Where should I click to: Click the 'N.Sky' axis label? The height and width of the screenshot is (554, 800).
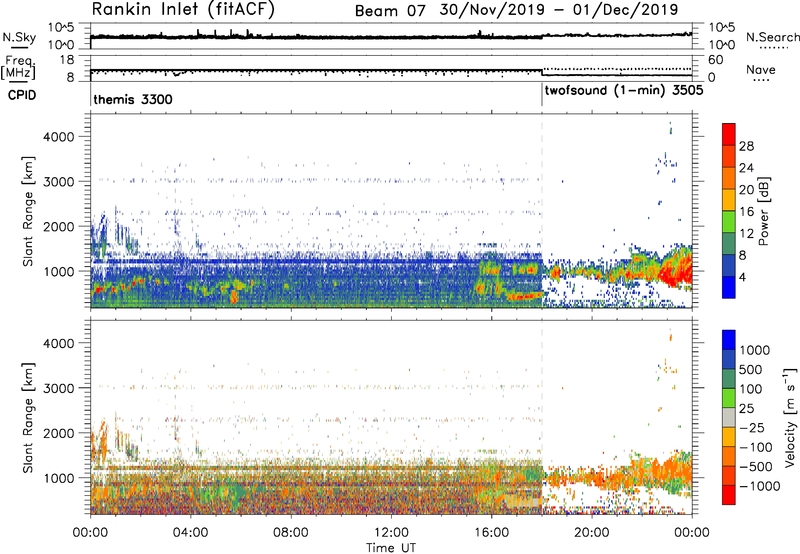coord(19,37)
